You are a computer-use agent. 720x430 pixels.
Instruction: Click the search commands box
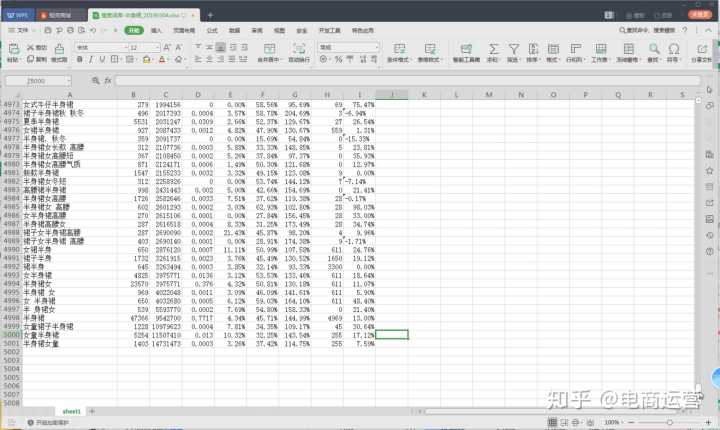[647, 30]
